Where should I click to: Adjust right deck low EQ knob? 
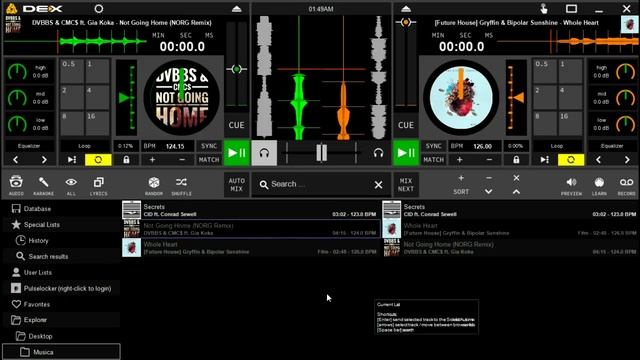[625, 124]
